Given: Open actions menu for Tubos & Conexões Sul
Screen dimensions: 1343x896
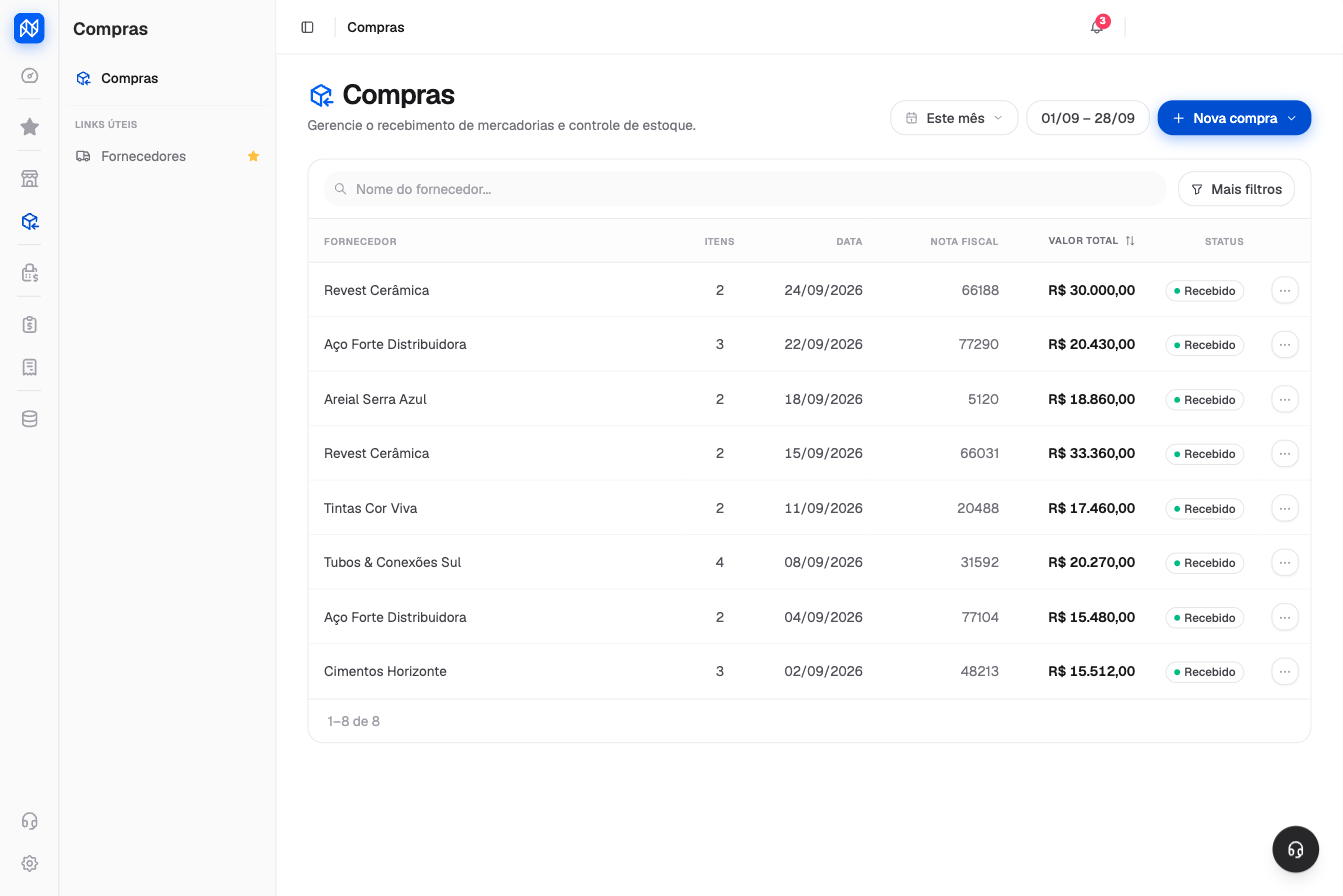Looking at the screenshot, I should (x=1285, y=562).
